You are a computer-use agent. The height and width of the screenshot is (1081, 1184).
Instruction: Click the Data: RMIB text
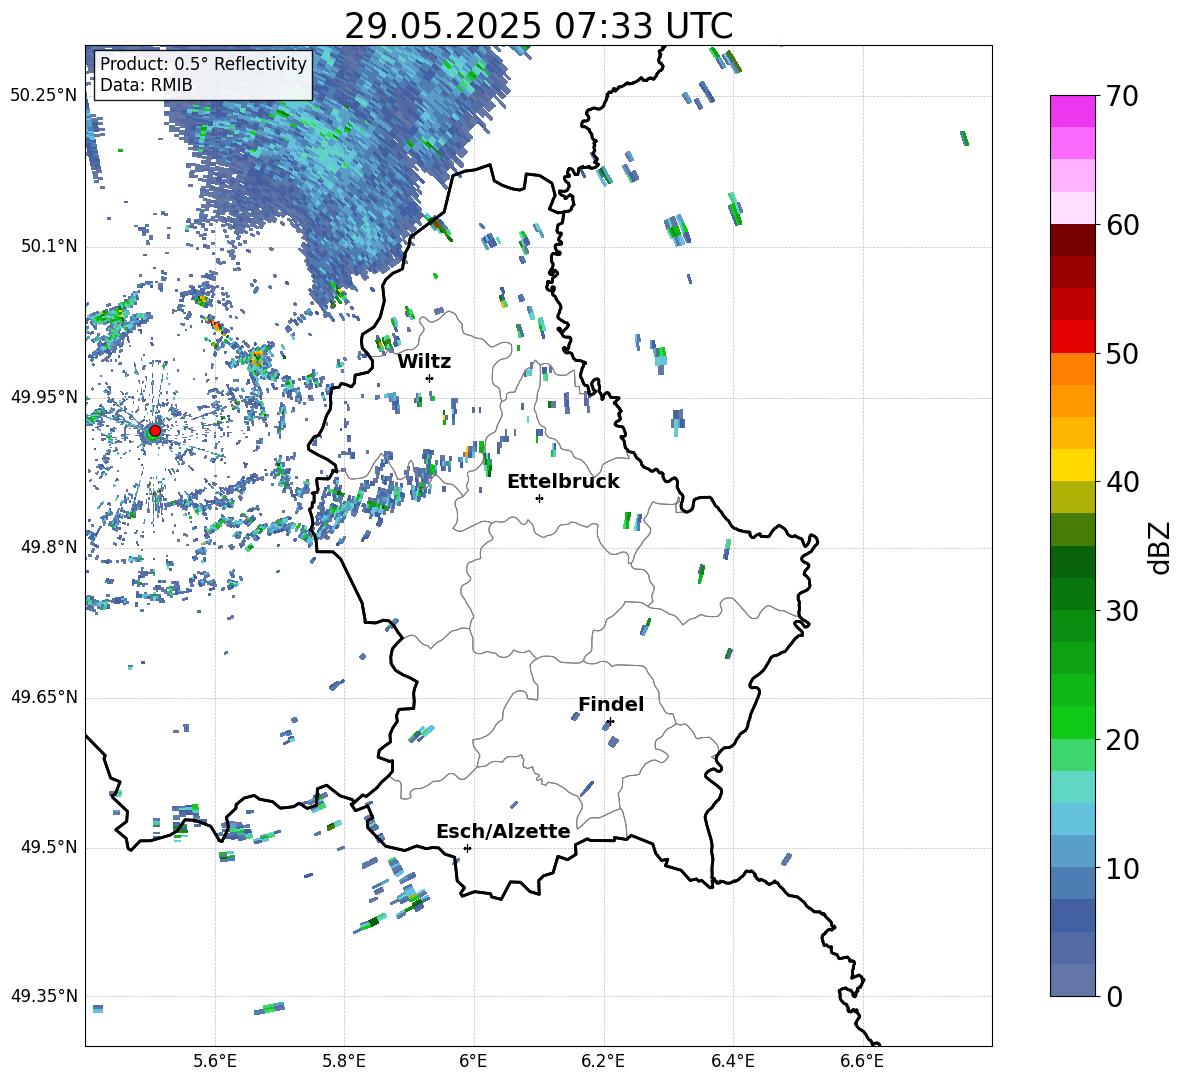(146, 85)
